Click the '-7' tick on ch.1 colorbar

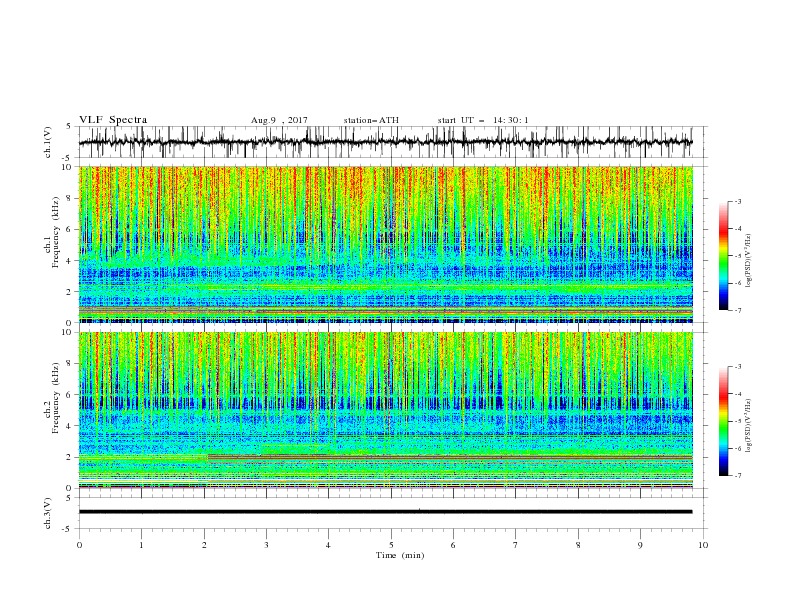pyautogui.click(x=738, y=310)
